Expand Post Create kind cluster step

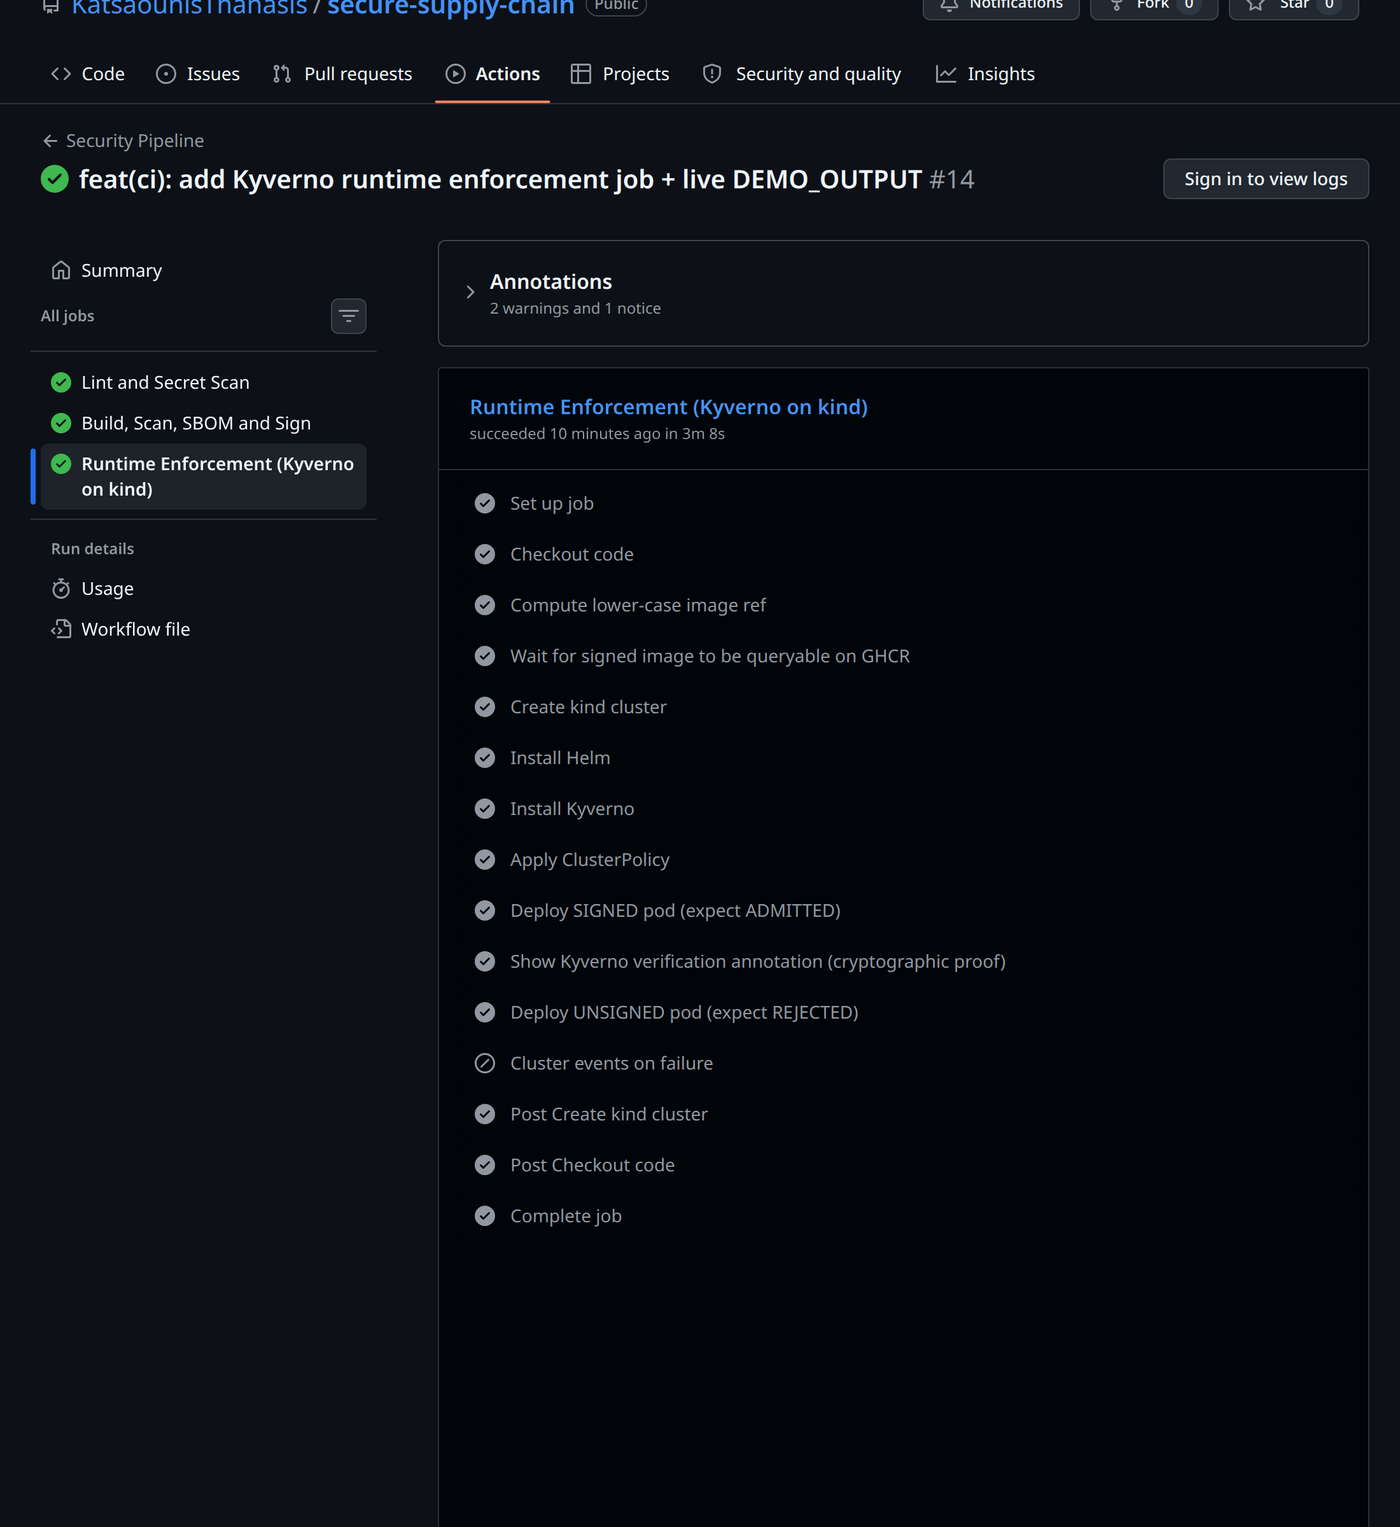click(x=903, y=1114)
